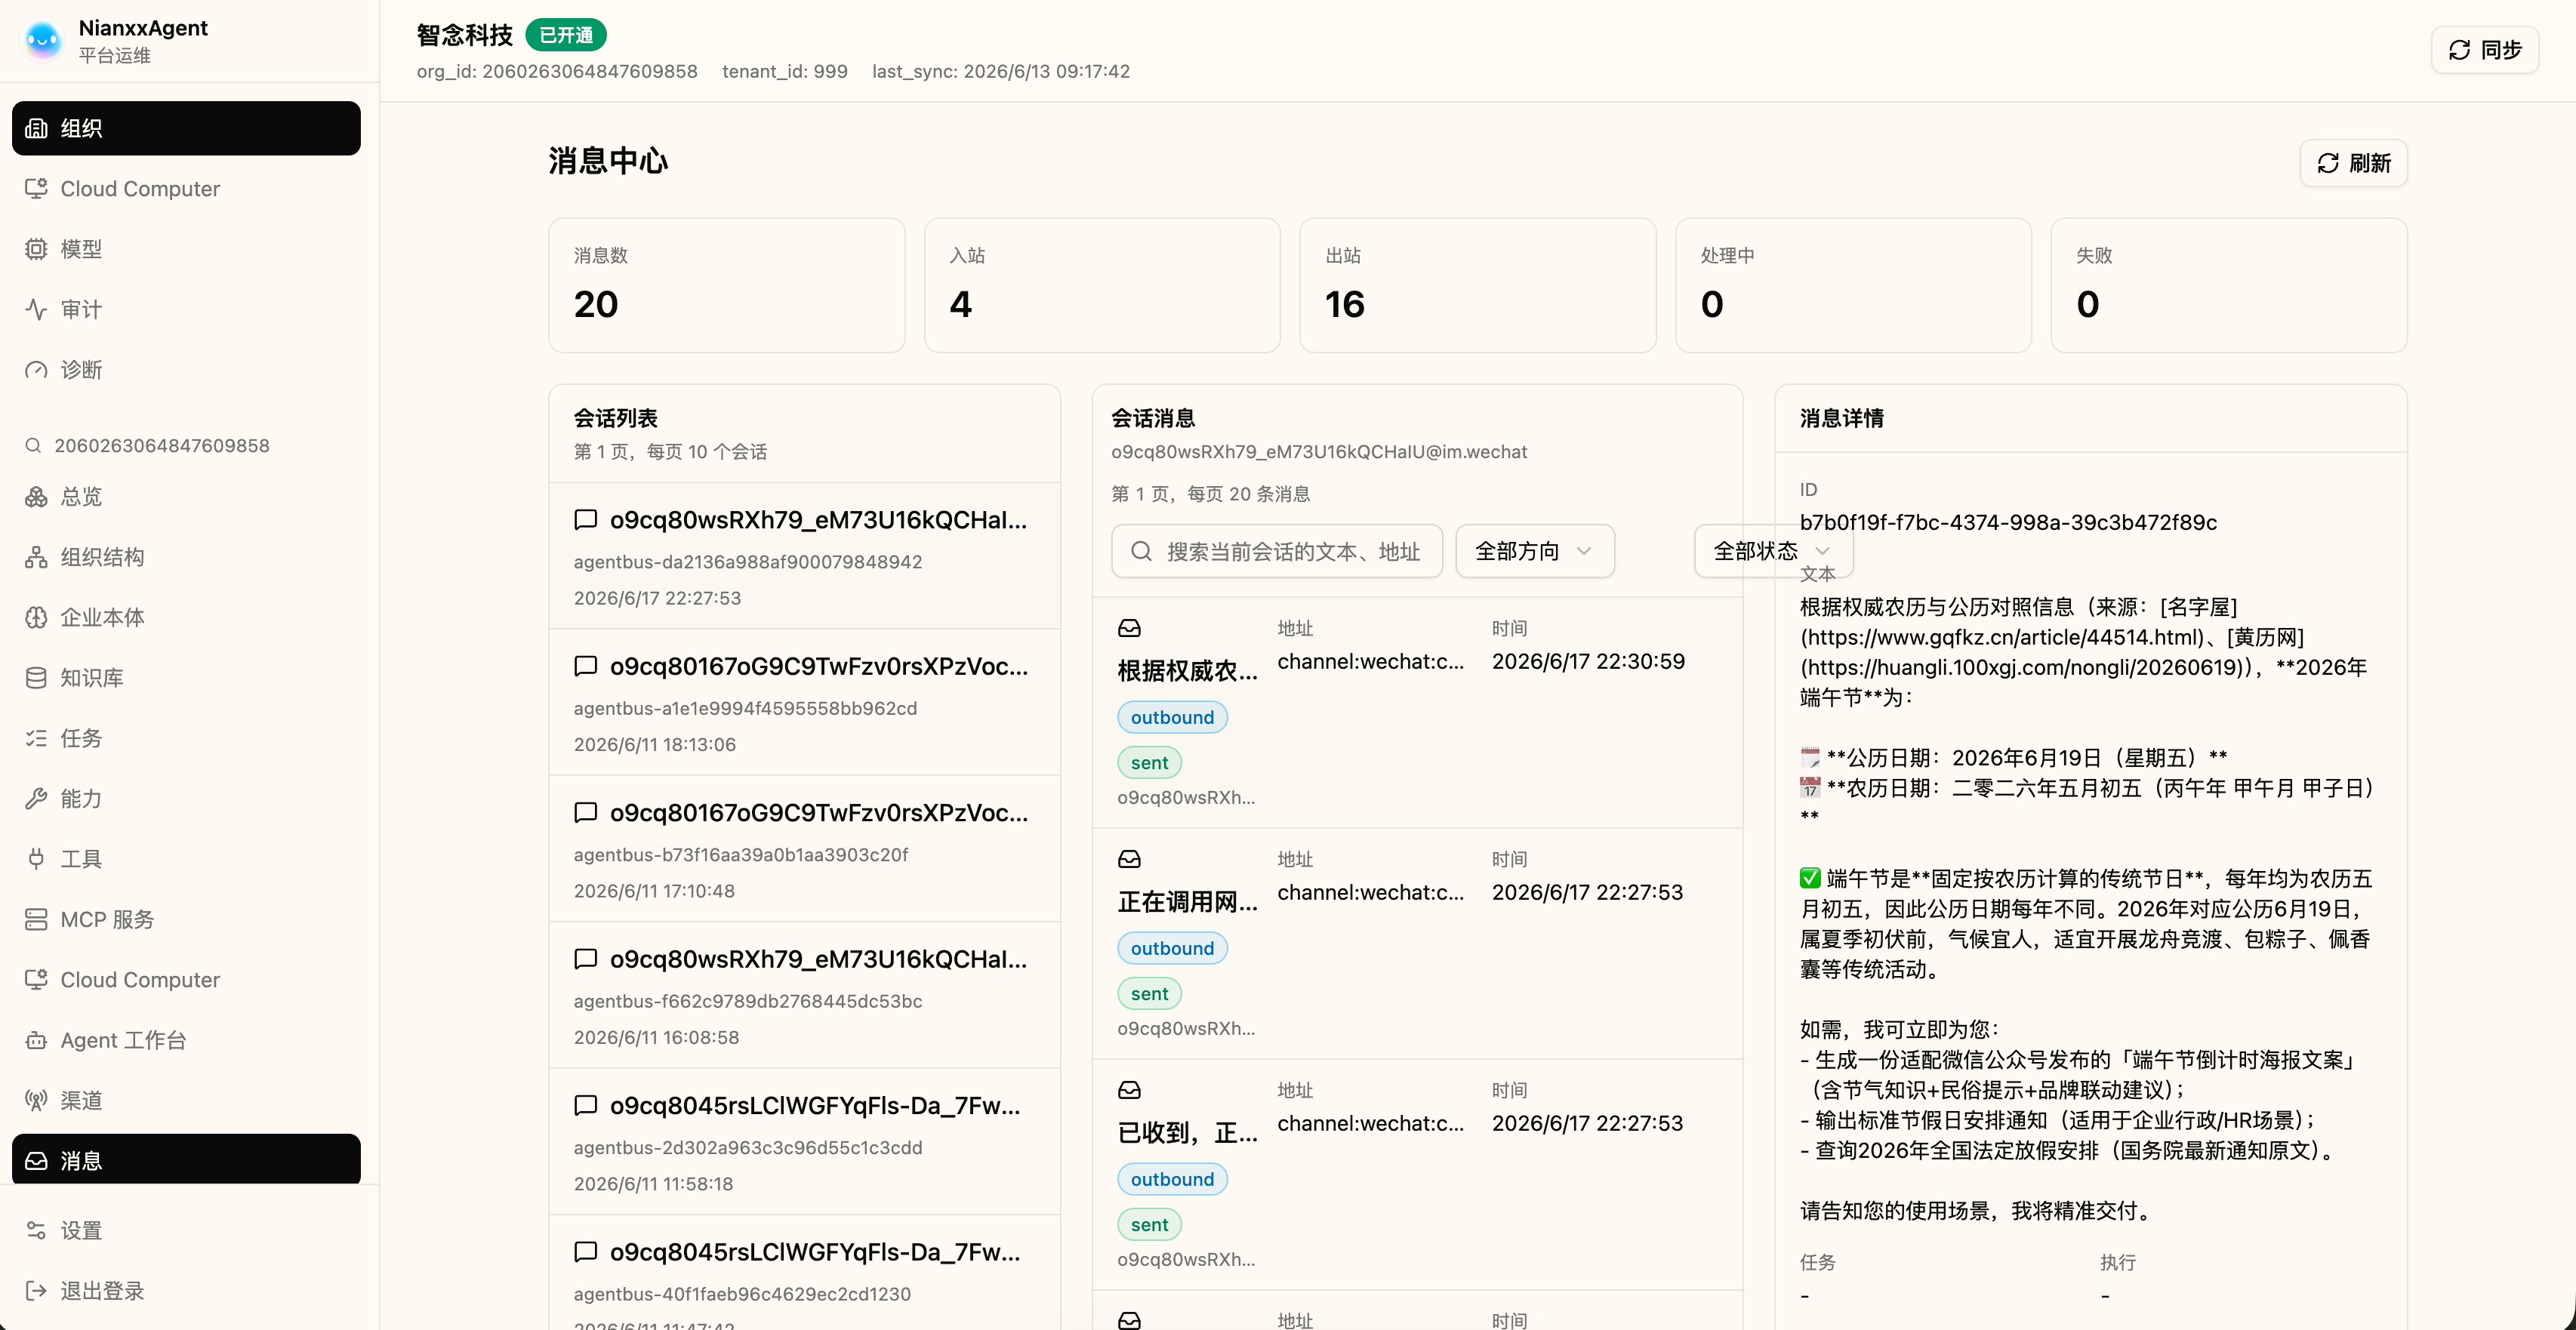The height and width of the screenshot is (1330, 2576).
Task: Click the 企业本体 brain icon
Action: point(36,617)
